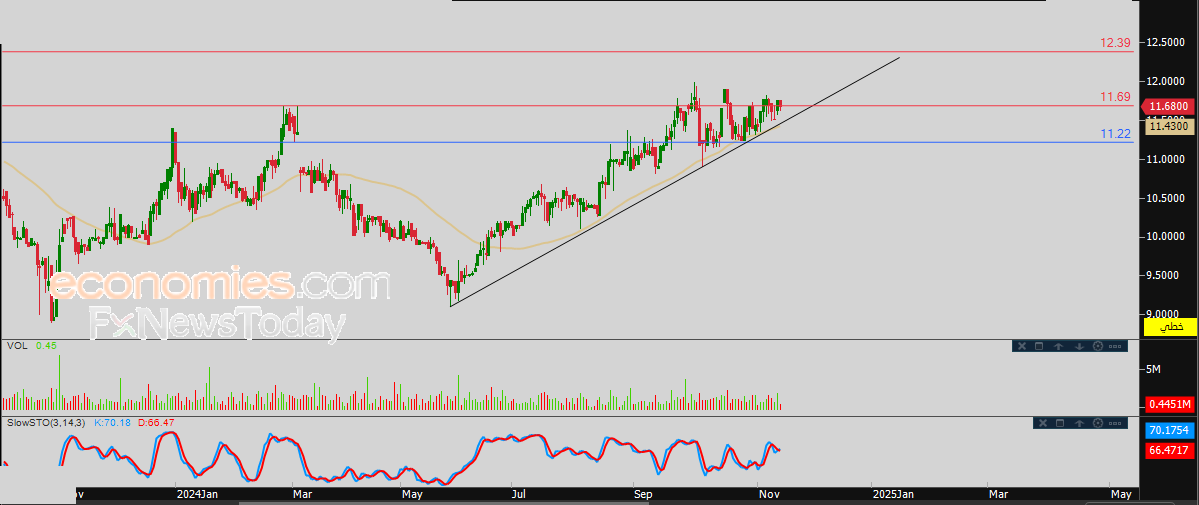Click the K:70.18 stochastic value
1199x505 pixels.
click(x=113, y=422)
